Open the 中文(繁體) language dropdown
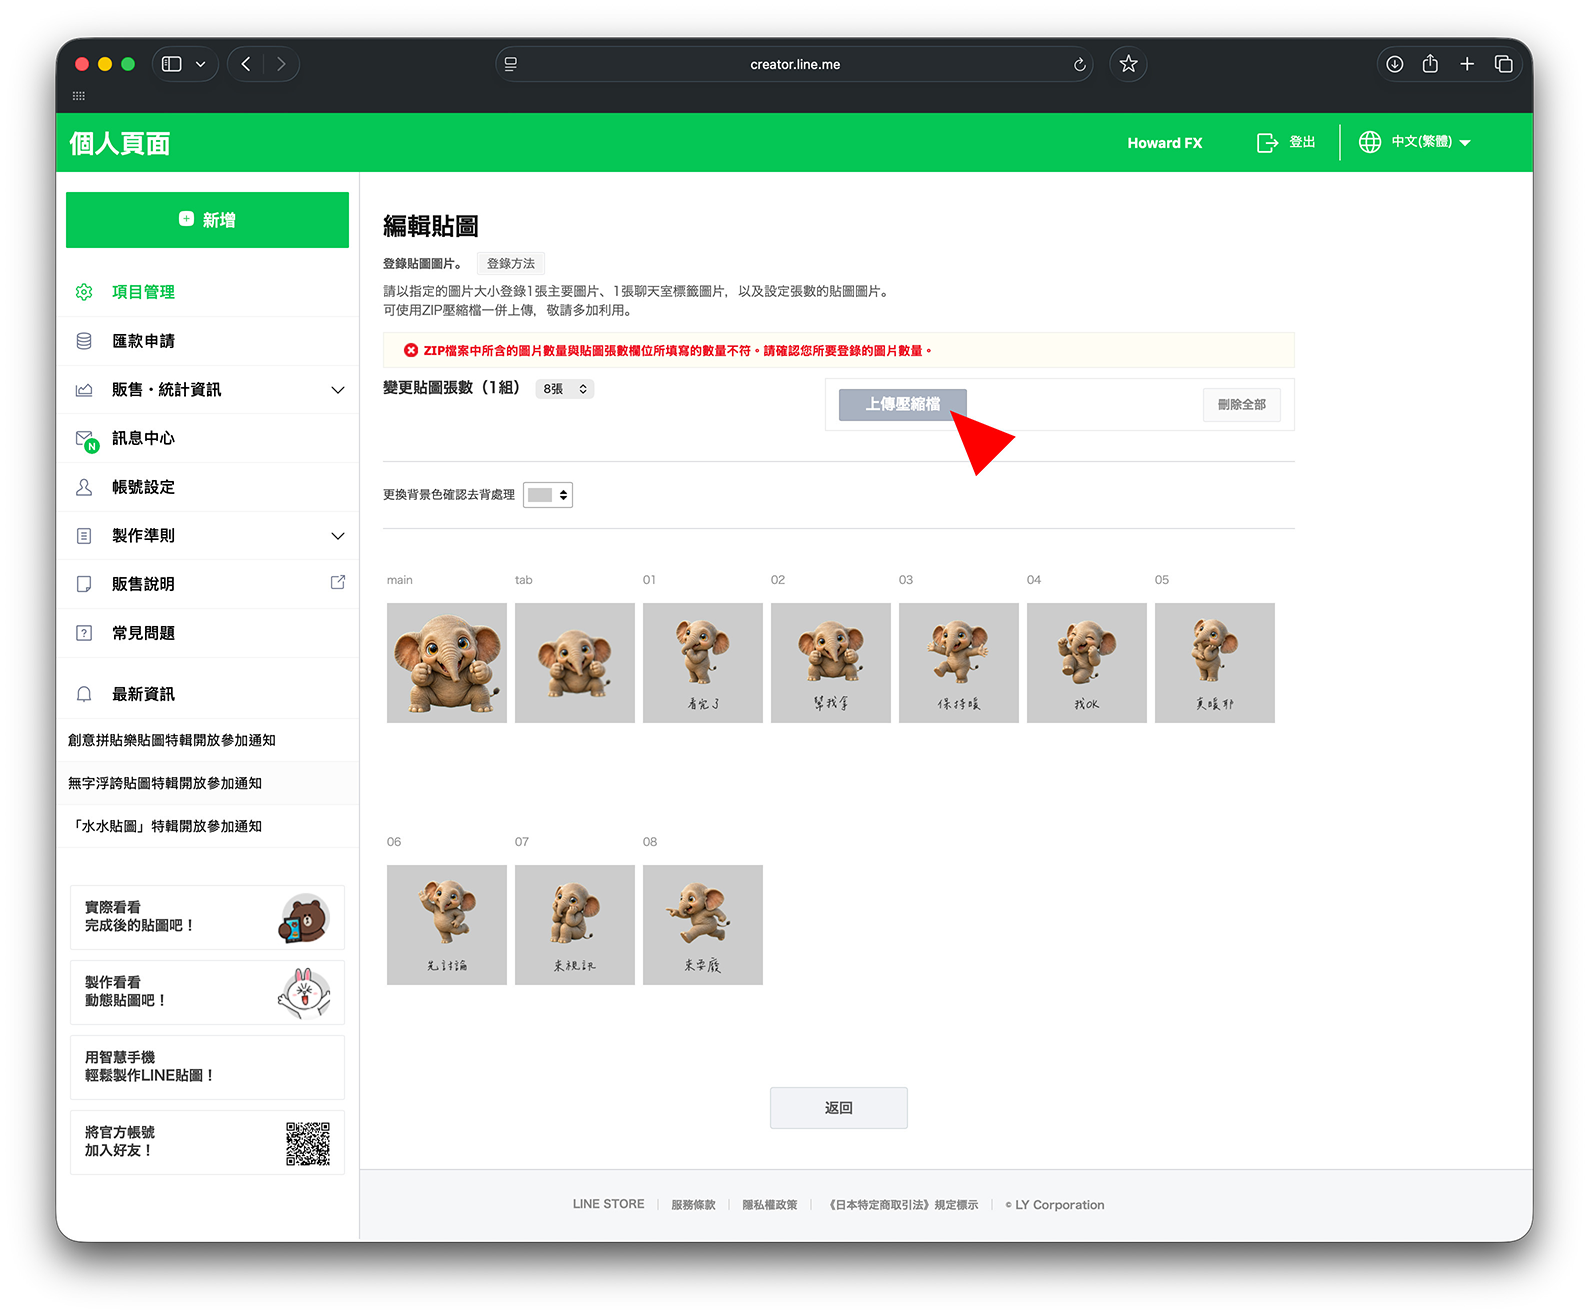 1430,142
